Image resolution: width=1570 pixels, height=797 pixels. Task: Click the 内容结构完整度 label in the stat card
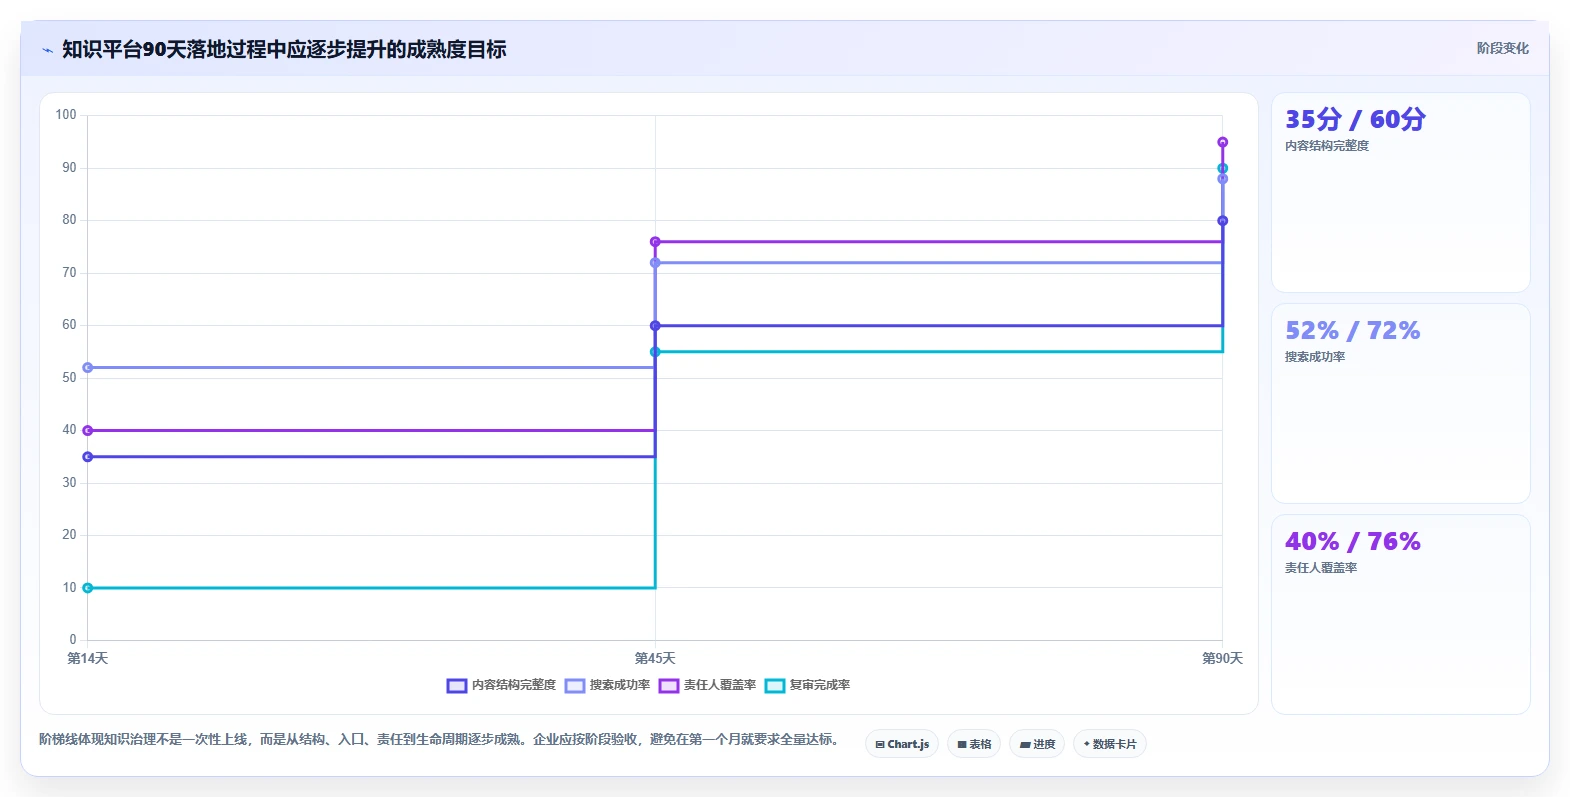[x=1327, y=146]
